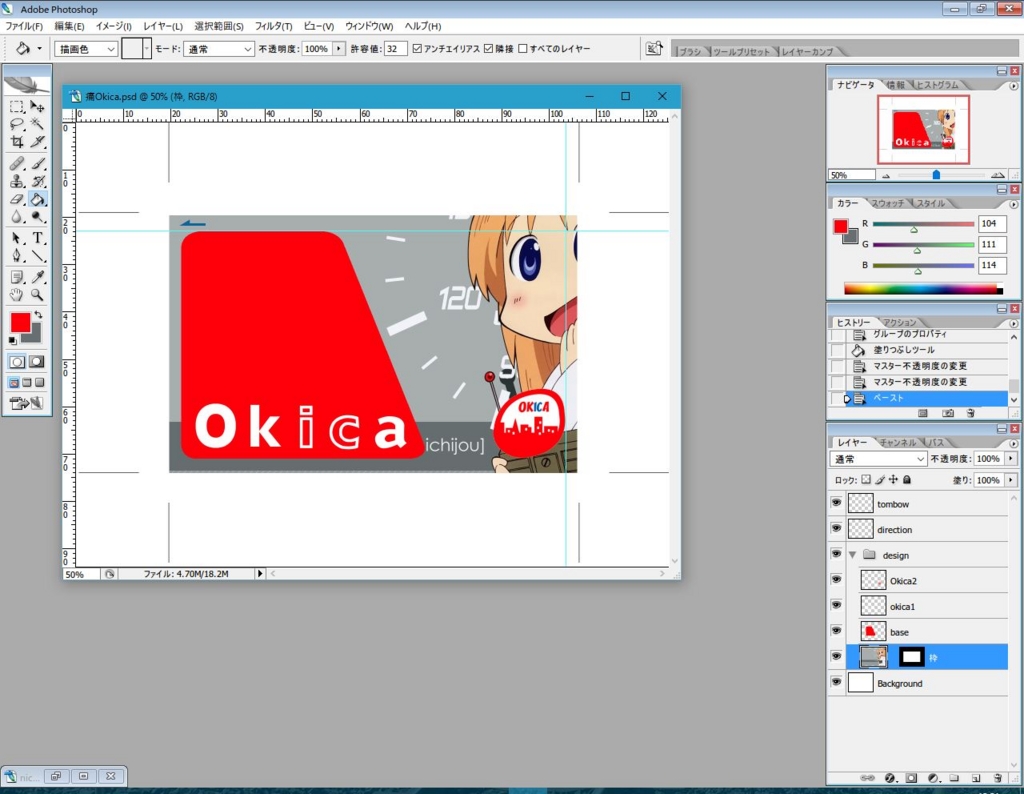The height and width of the screenshot is (794, 1024).
Task: Open the Layer (レイヤー) menu
Action: pyautogui.click(x=163, y=26)
